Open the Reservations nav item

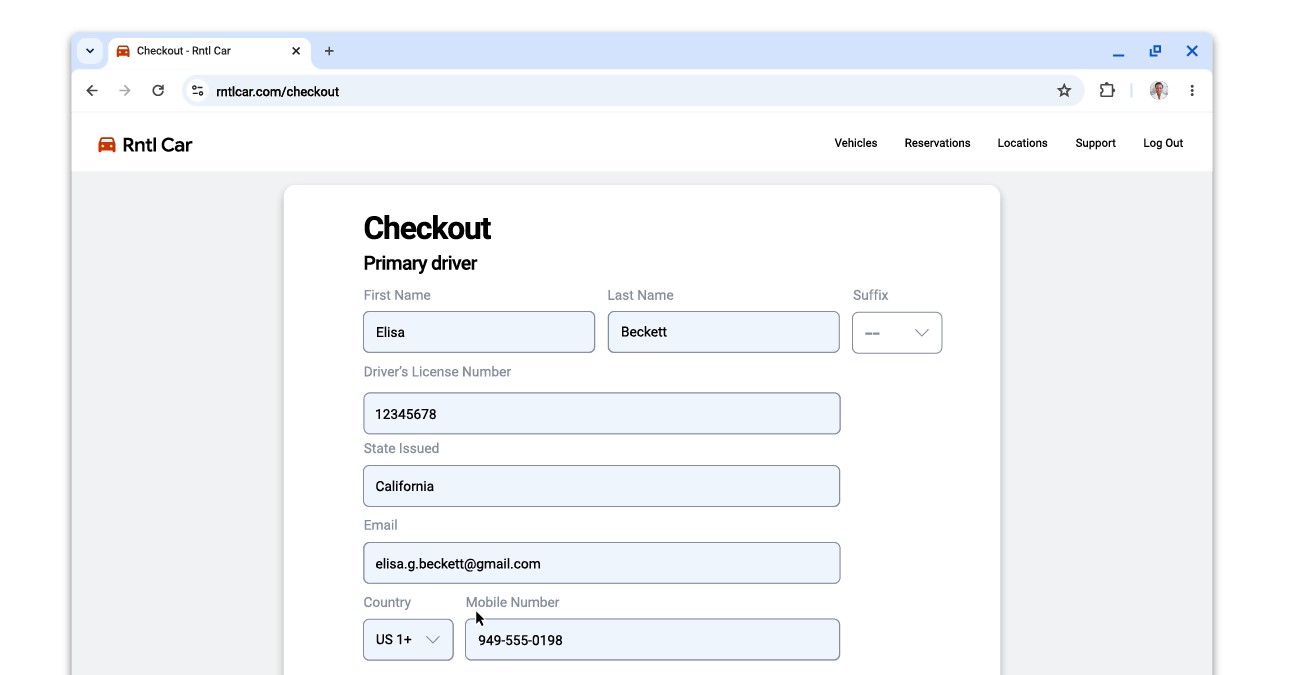pos(937,143)
